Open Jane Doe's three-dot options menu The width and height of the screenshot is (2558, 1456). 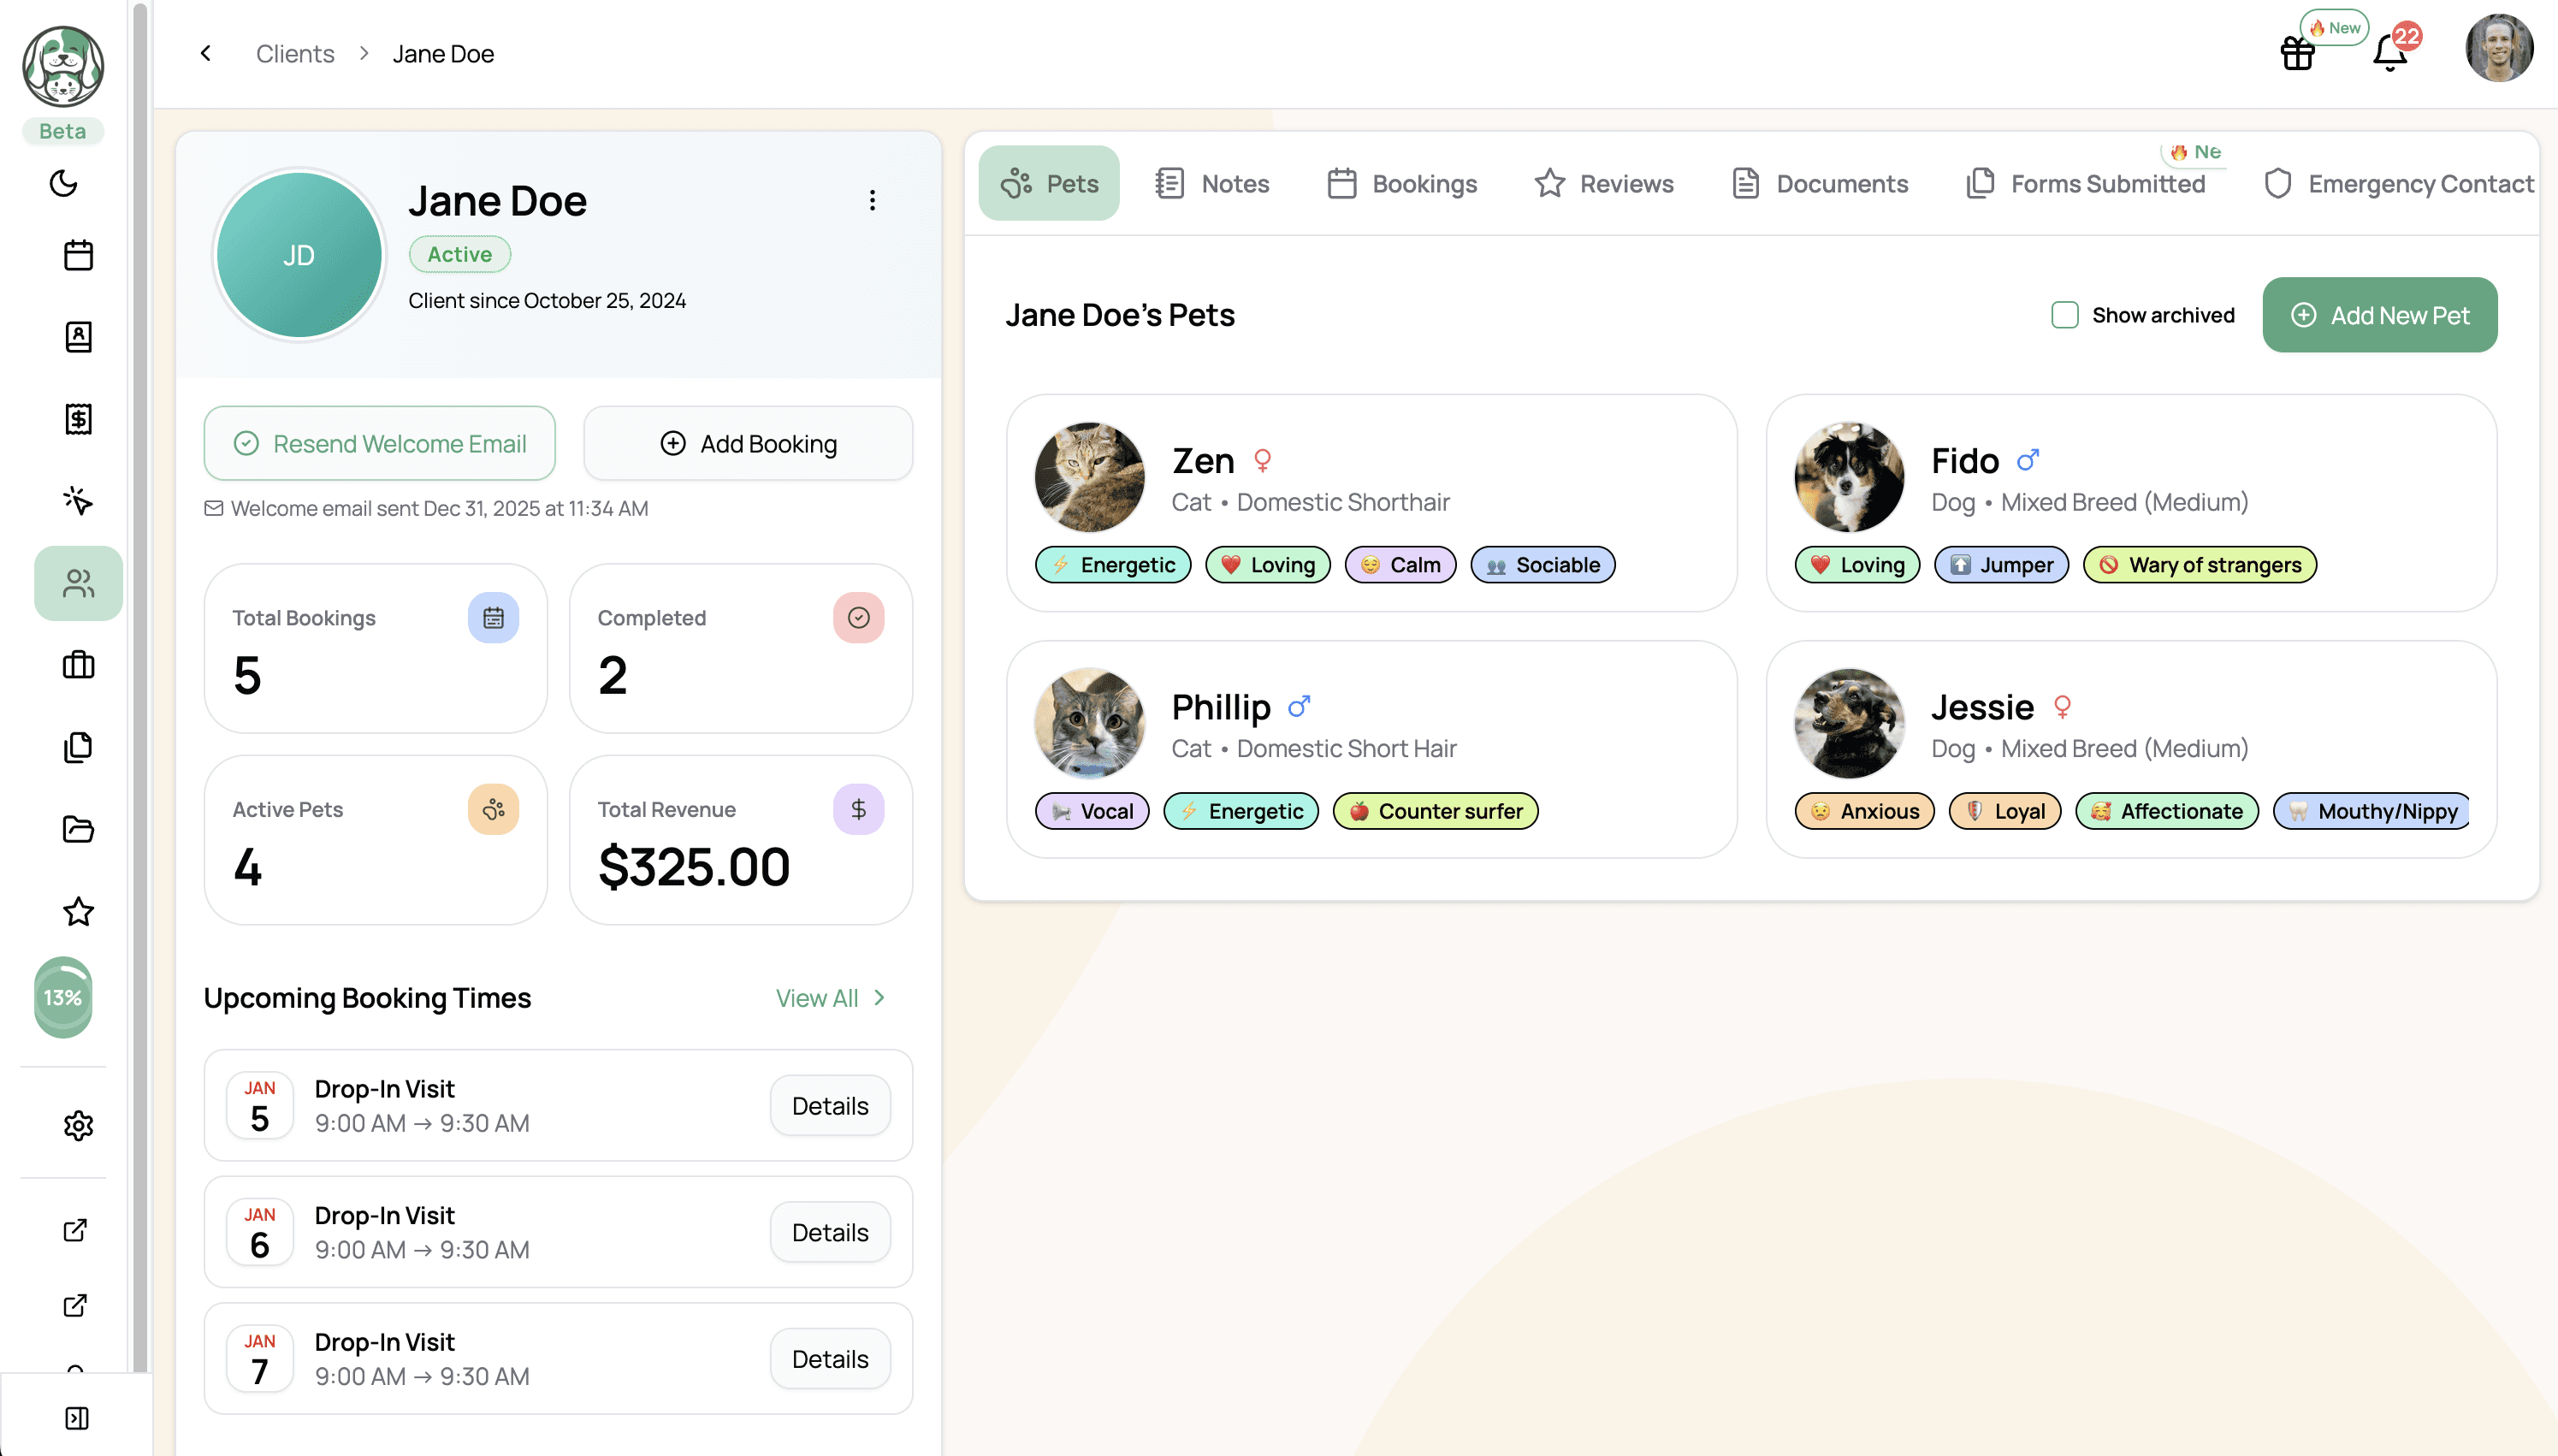coord(872,201)
